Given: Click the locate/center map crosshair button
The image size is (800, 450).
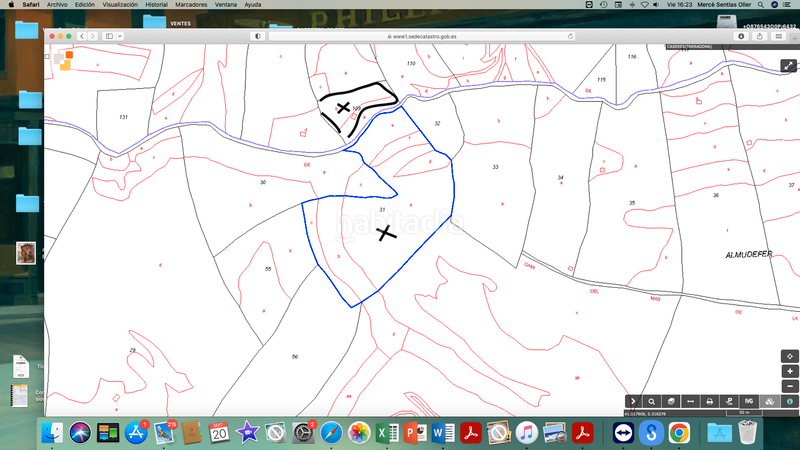Looking at the screenshot, I should tap(790, 356).
